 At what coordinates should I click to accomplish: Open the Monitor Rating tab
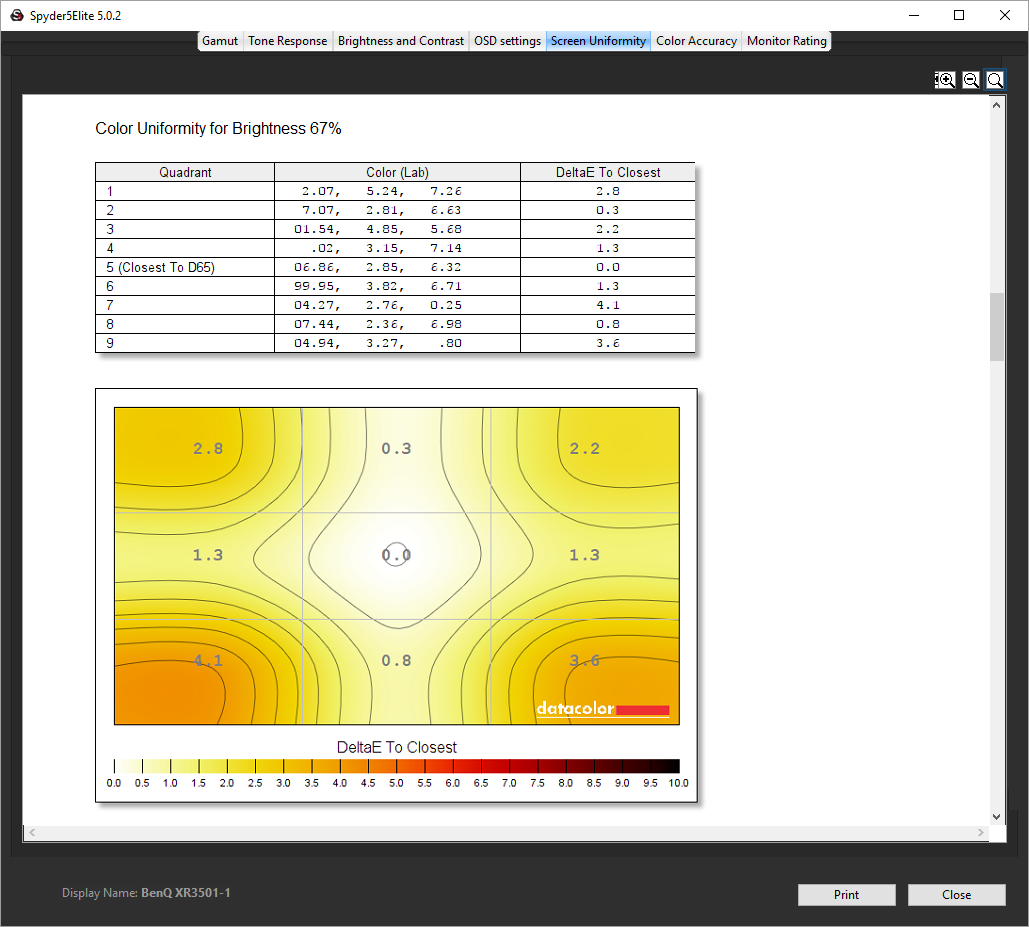click(786, 41)
